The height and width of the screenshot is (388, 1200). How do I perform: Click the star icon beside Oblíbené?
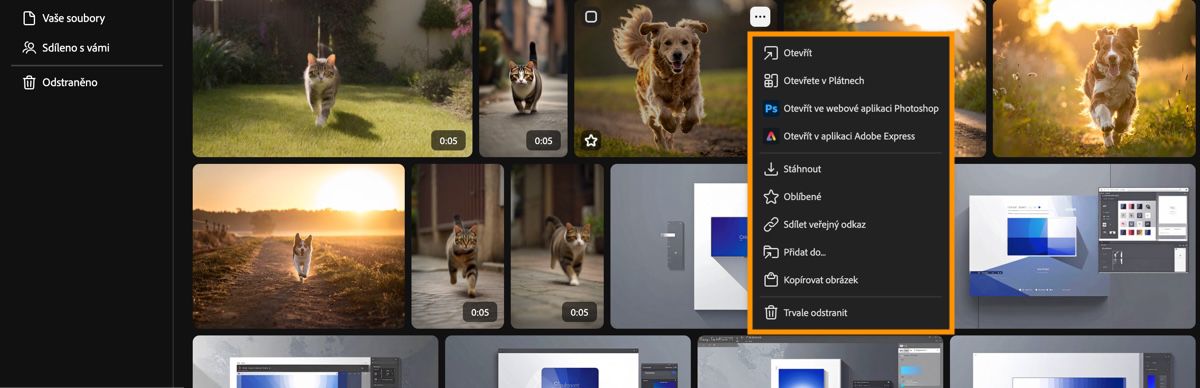point(771,197)
